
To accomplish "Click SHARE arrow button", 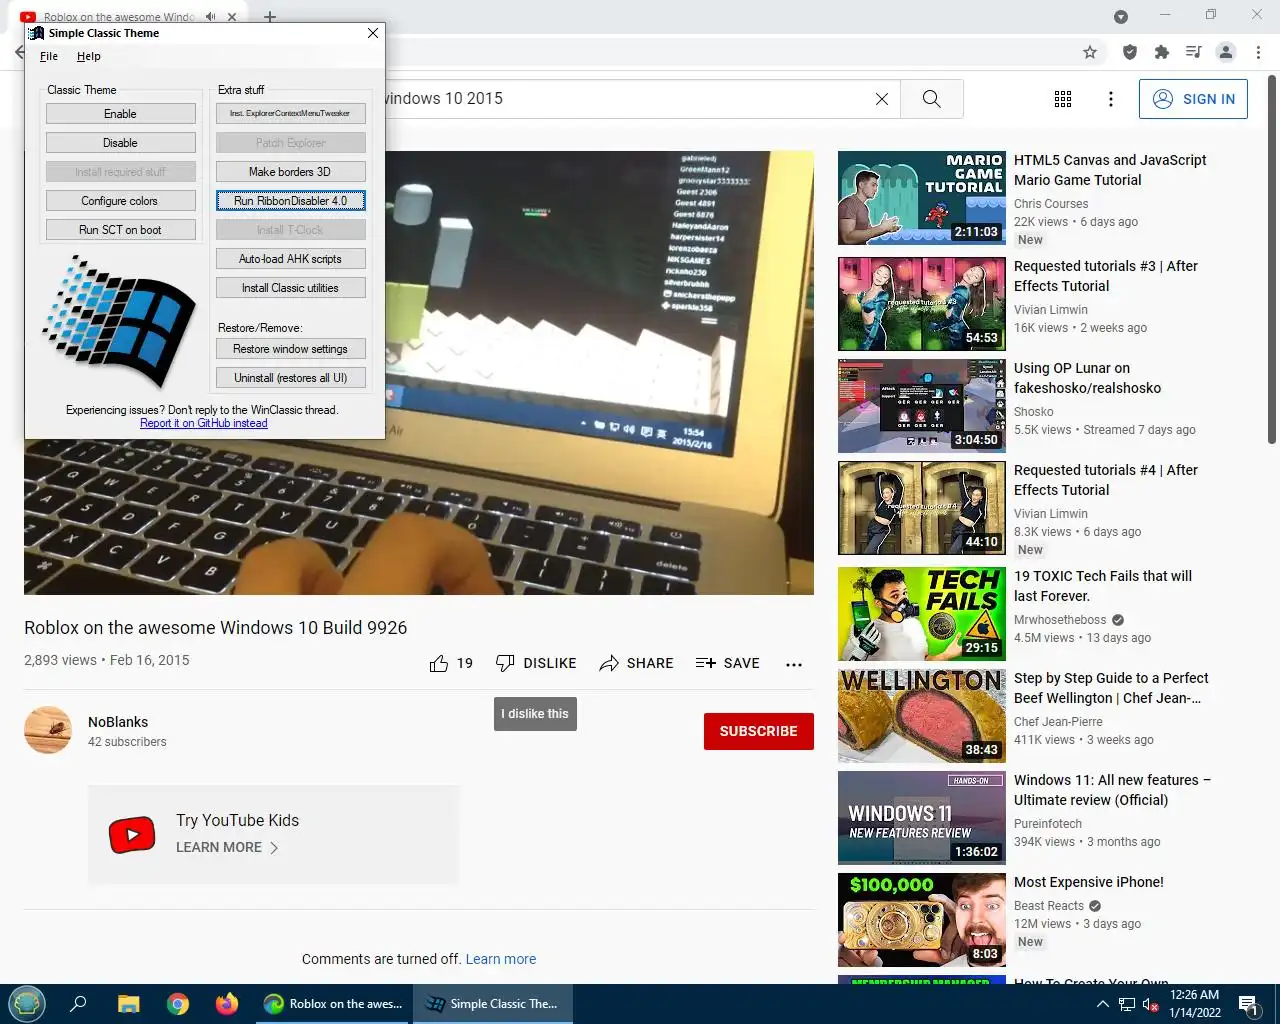I will [x=636, y=663].
